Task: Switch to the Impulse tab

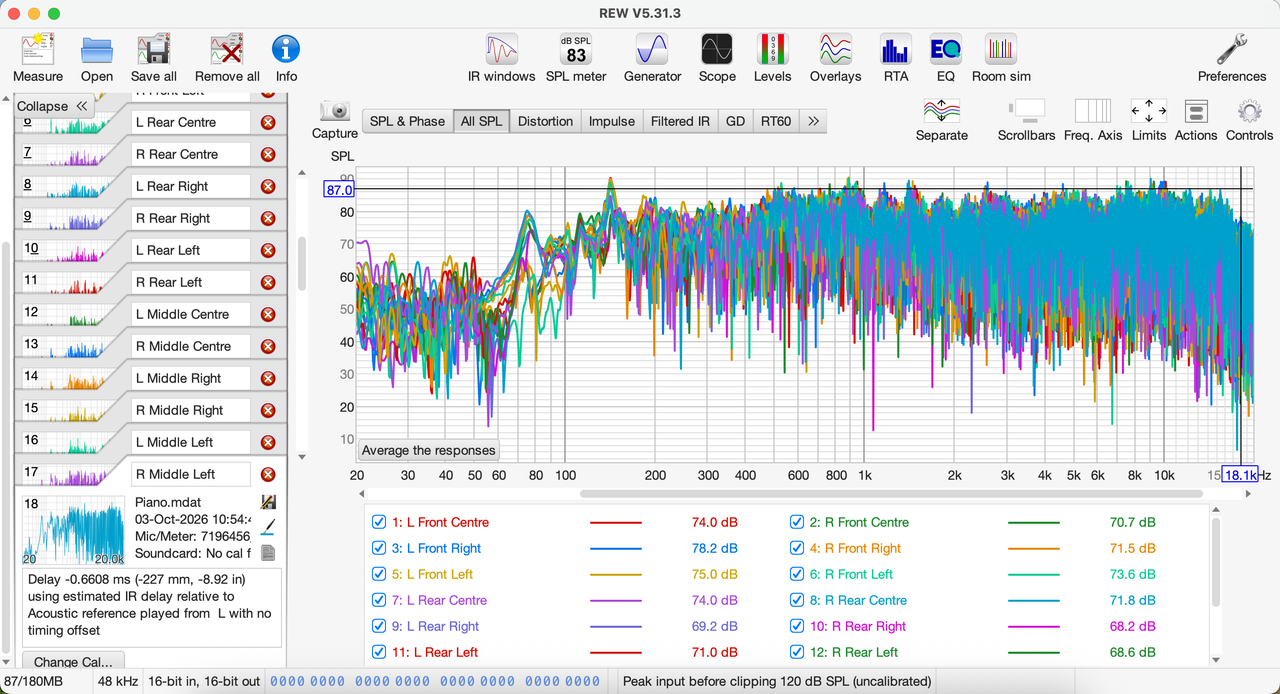Action: pos(612,121)
